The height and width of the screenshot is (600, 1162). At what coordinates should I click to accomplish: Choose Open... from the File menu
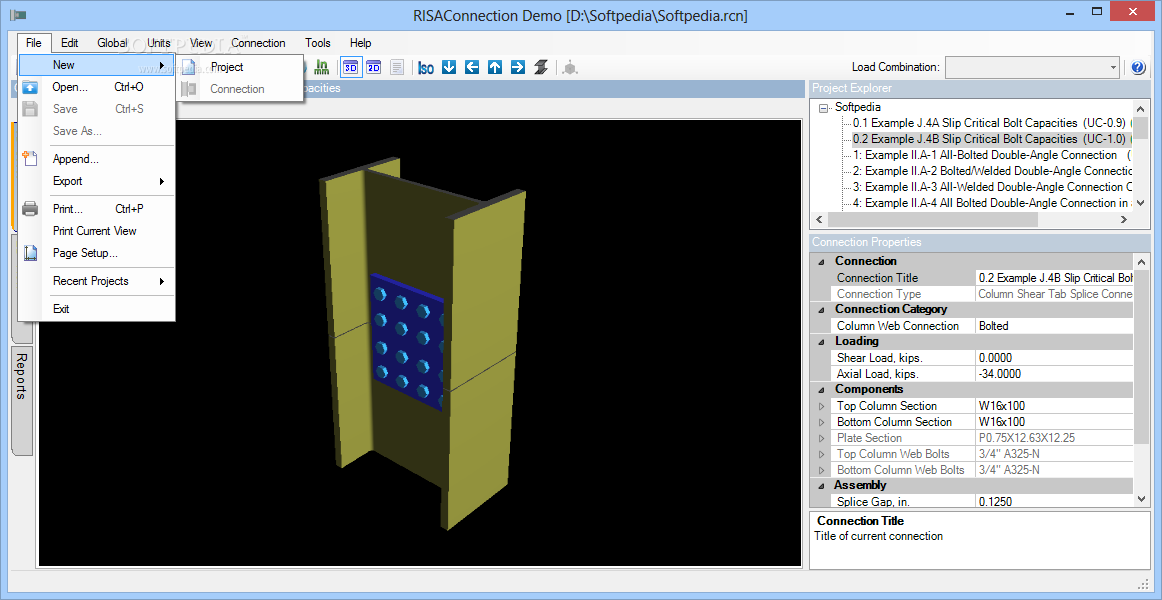coord(97,87)
